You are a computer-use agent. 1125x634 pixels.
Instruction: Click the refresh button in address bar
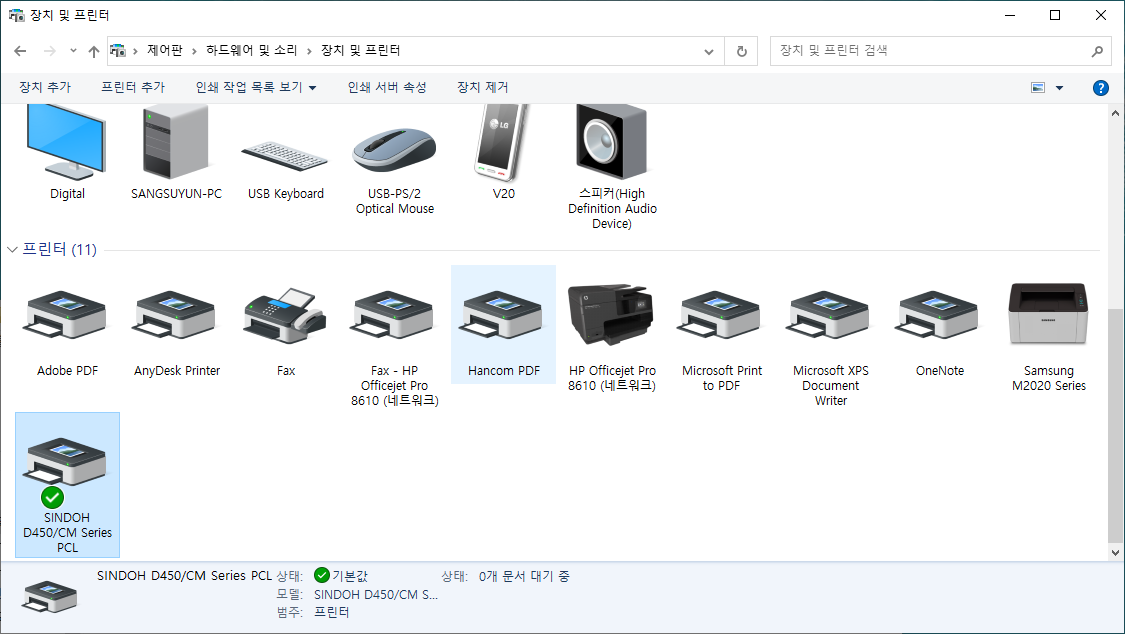tap(742, 51)
